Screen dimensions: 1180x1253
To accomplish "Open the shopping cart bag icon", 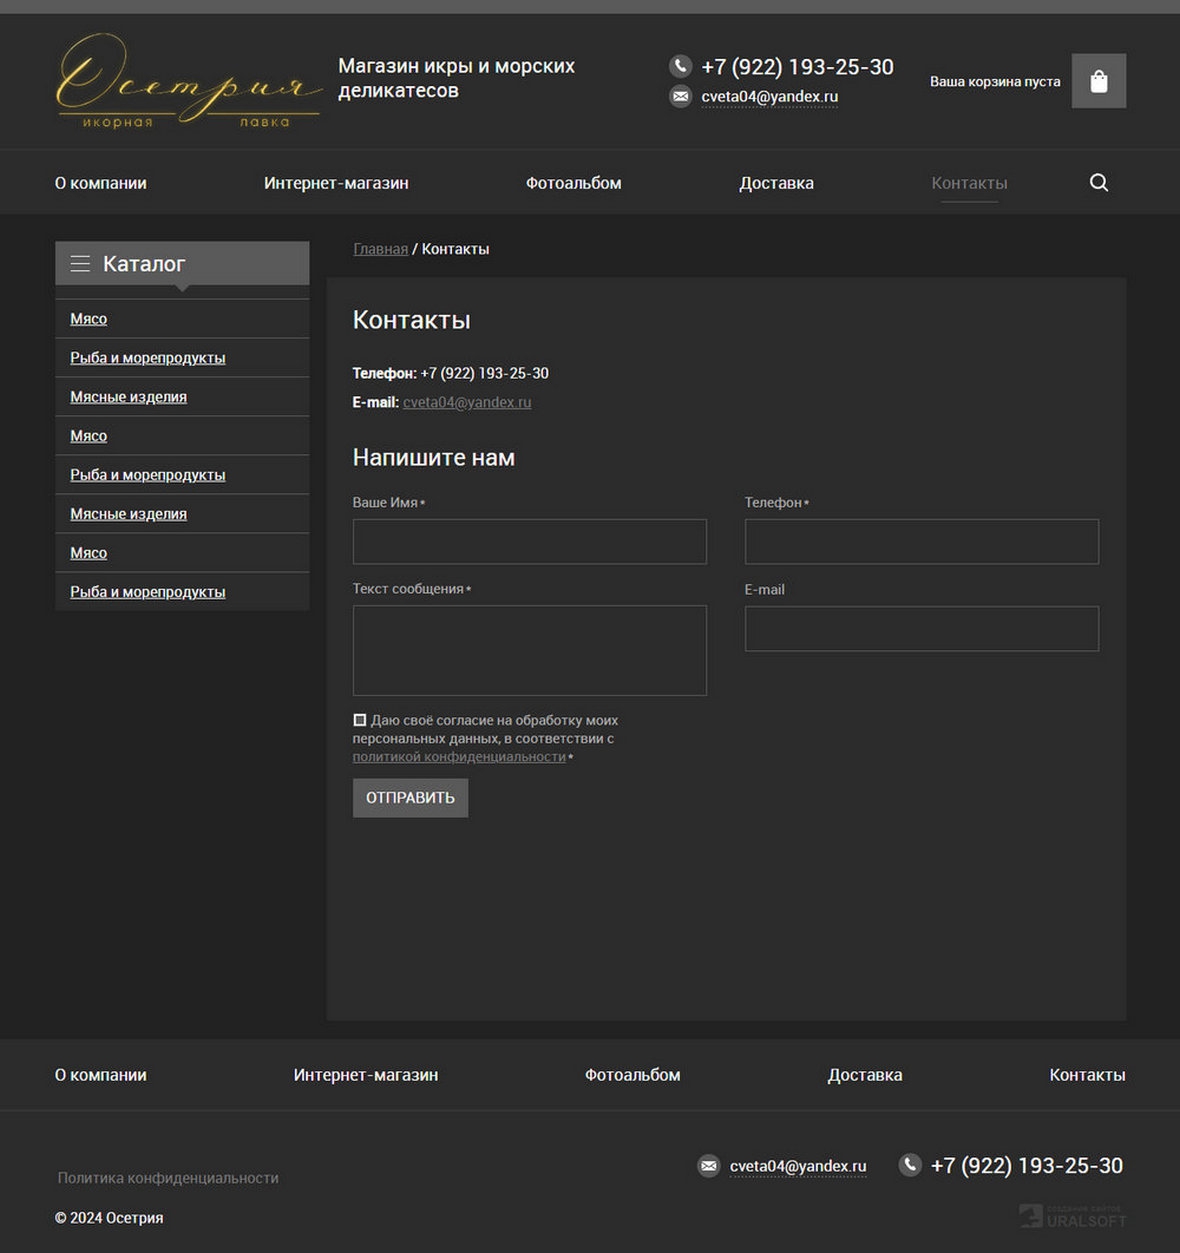I will click(x=1098, y=81).
